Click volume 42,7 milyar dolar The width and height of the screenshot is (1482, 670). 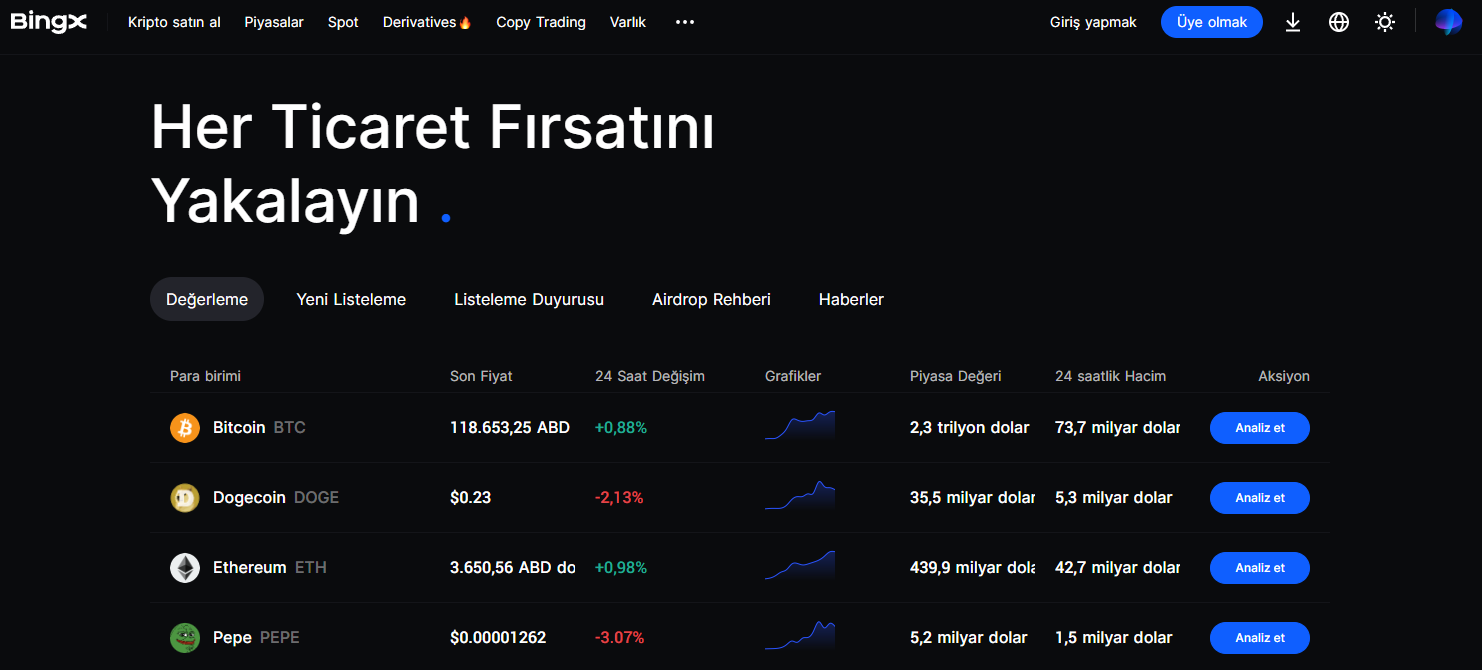pos(1118,568)
